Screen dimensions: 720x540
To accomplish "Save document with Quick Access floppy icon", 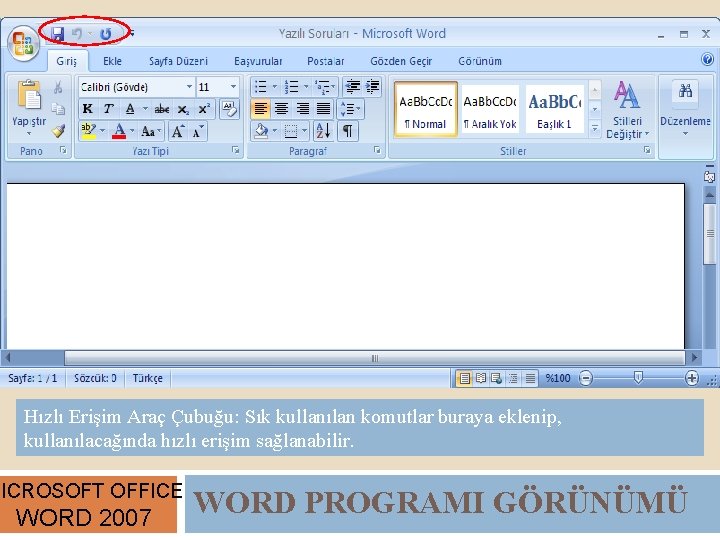I will click(57, 34).
